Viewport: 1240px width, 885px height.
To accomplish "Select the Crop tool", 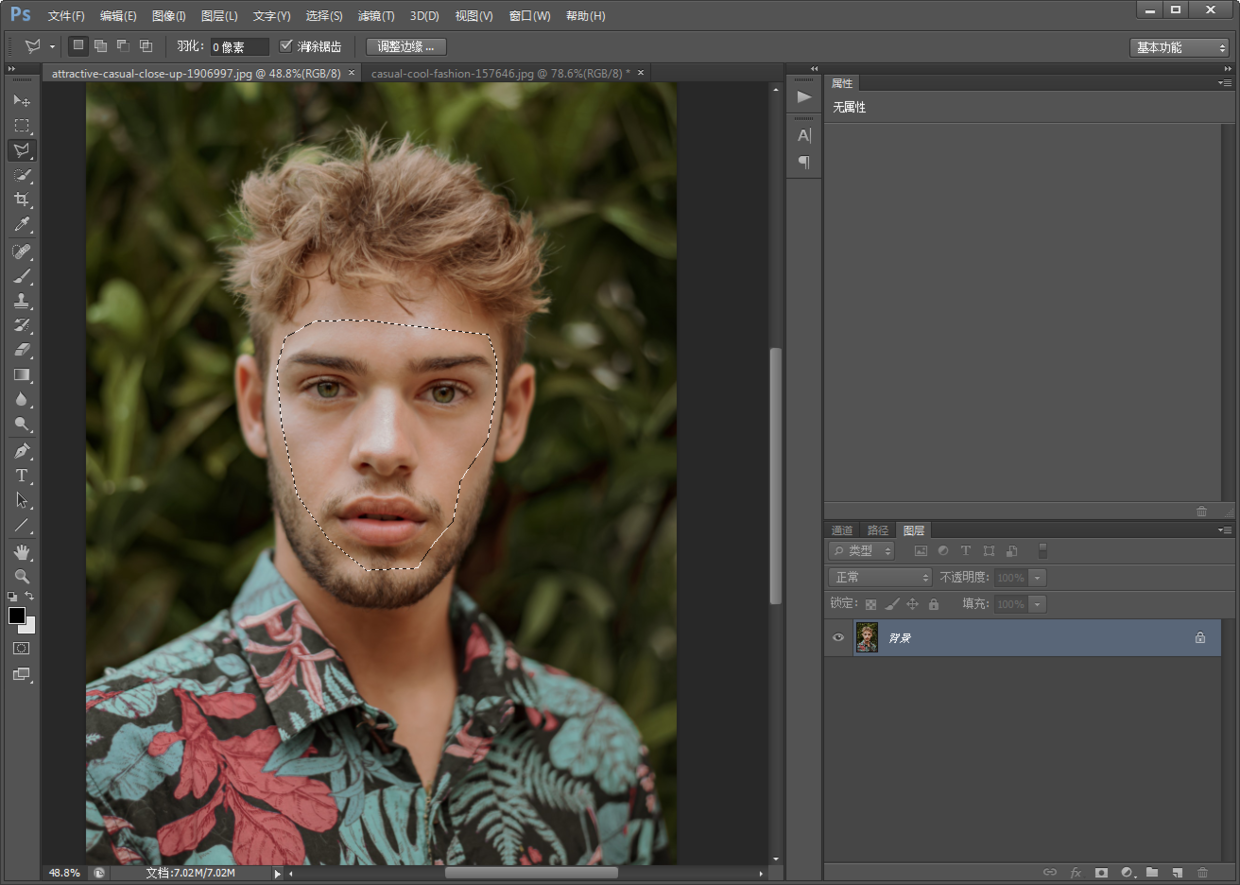I will tap(21, 200).
